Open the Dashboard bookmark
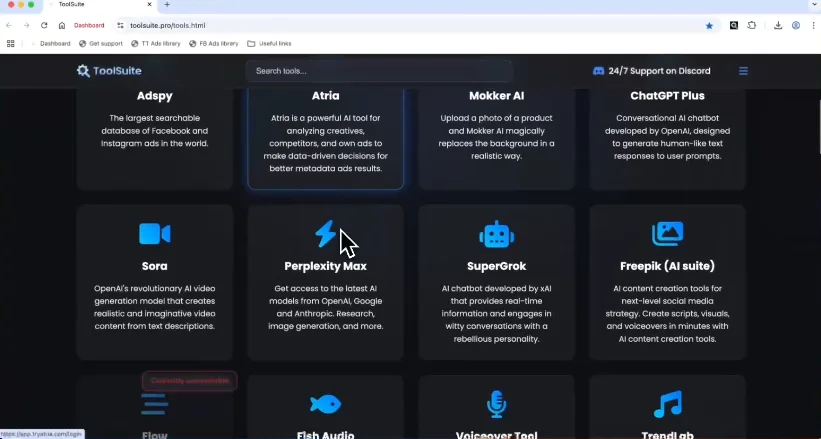 50,43
